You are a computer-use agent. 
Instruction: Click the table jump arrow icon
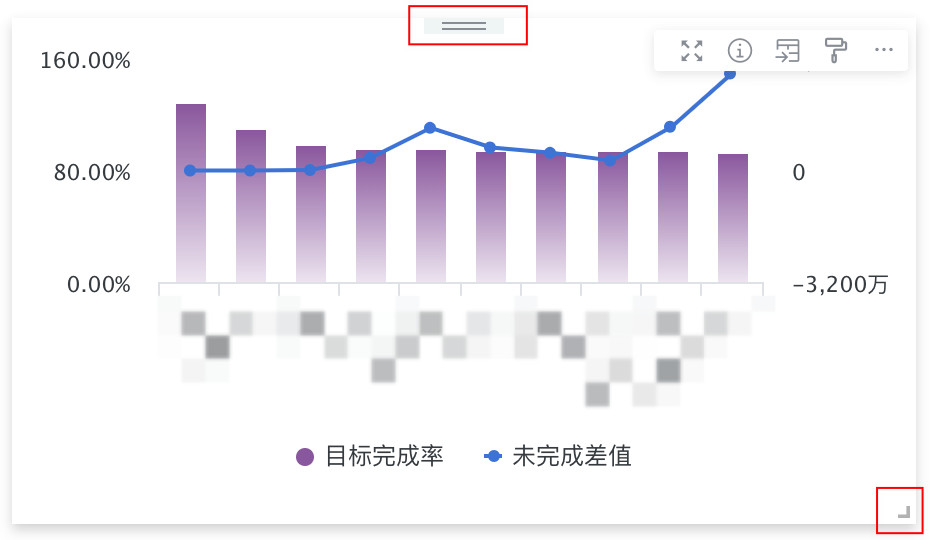(x=787, y=51)
